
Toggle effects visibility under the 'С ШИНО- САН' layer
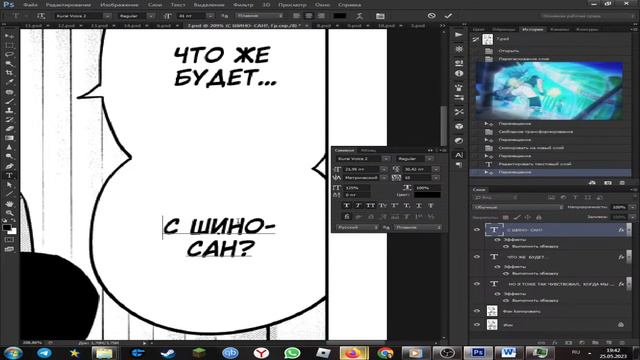point(497,240)
